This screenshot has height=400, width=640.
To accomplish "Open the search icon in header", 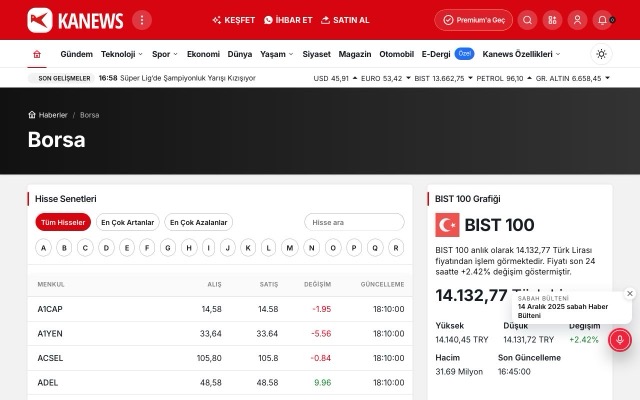I will coord(527,20).
